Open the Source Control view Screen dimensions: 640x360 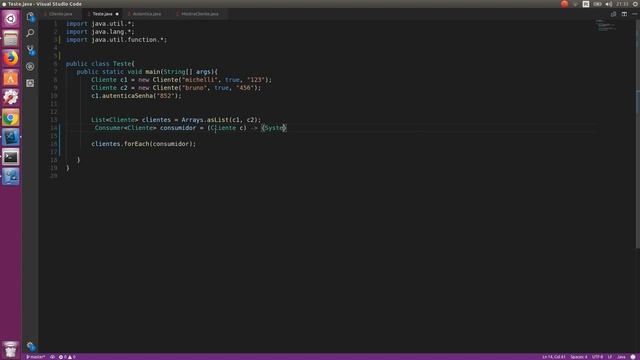click(x=30, y=50)
